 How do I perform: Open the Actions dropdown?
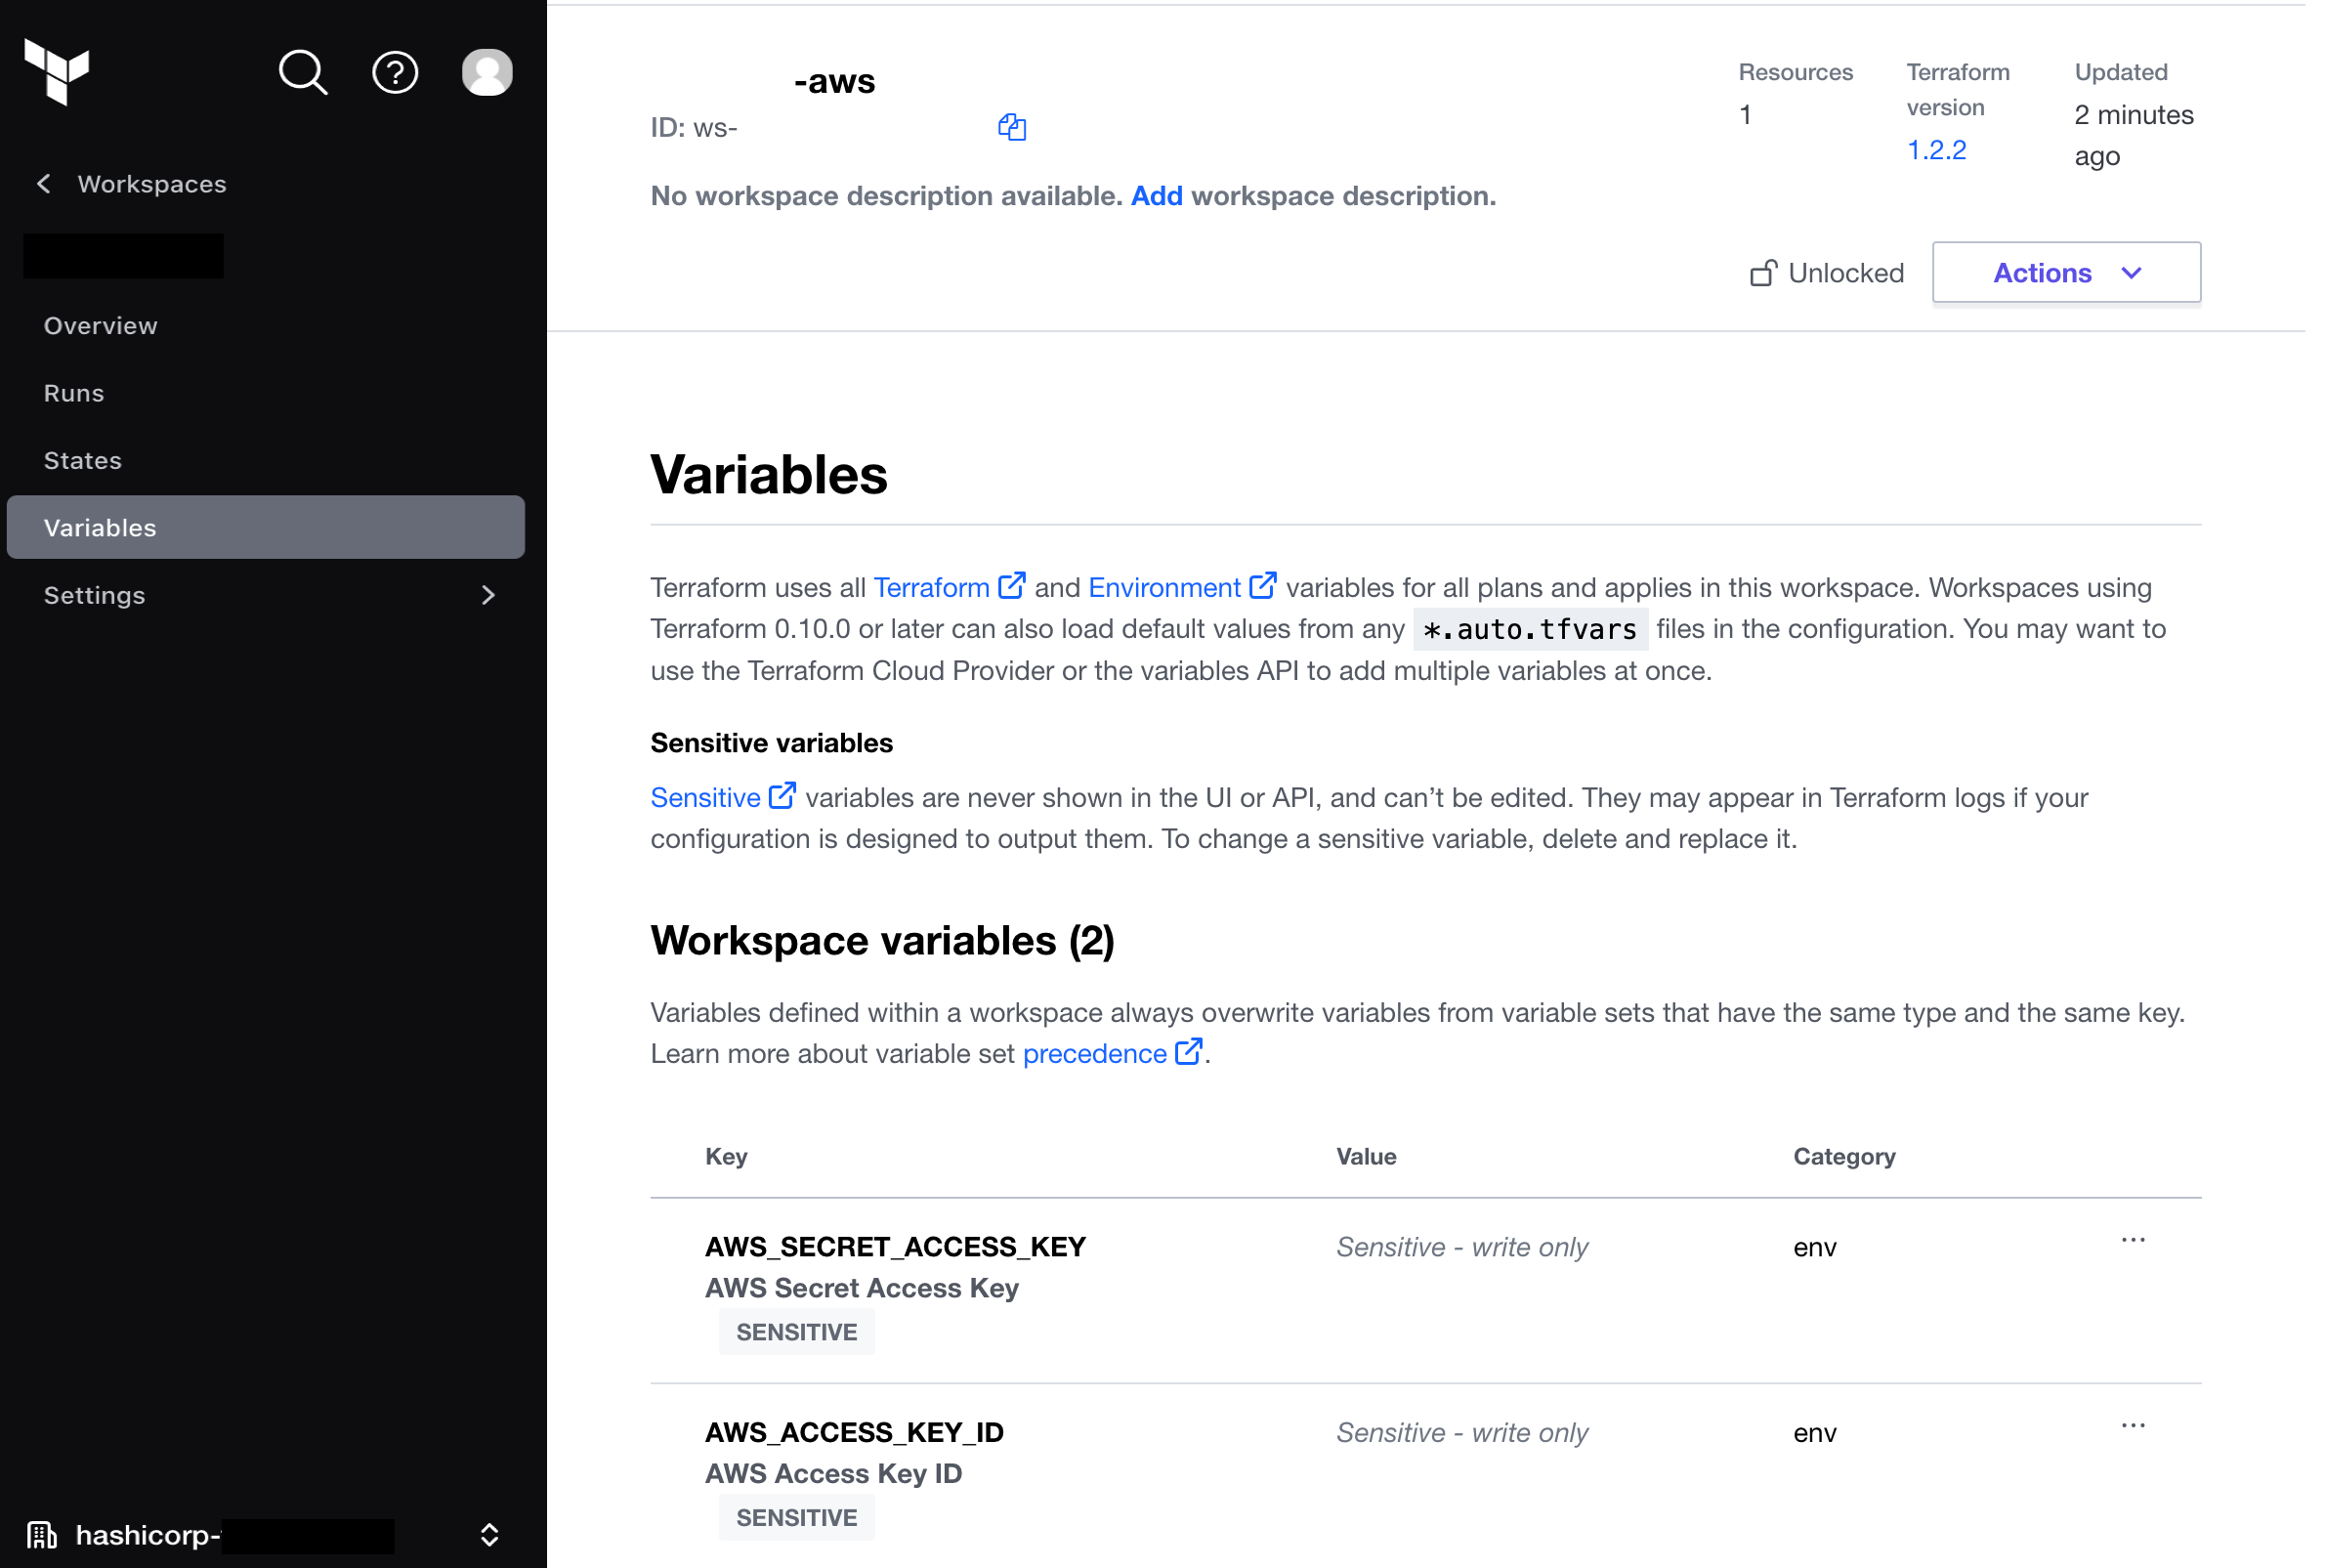(x=2065, y=273)
